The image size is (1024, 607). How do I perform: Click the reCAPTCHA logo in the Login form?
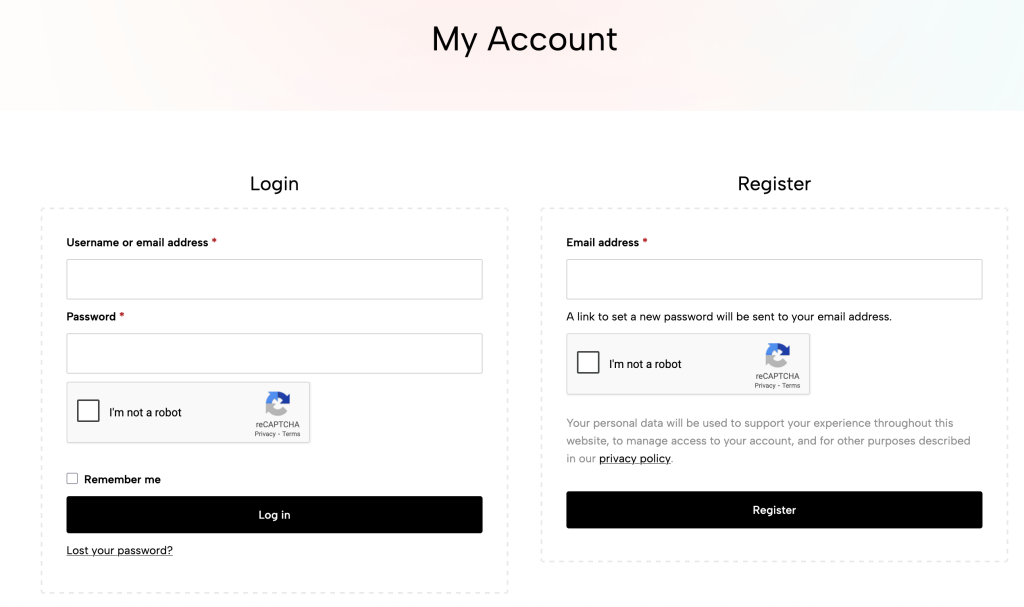(277, 404)
